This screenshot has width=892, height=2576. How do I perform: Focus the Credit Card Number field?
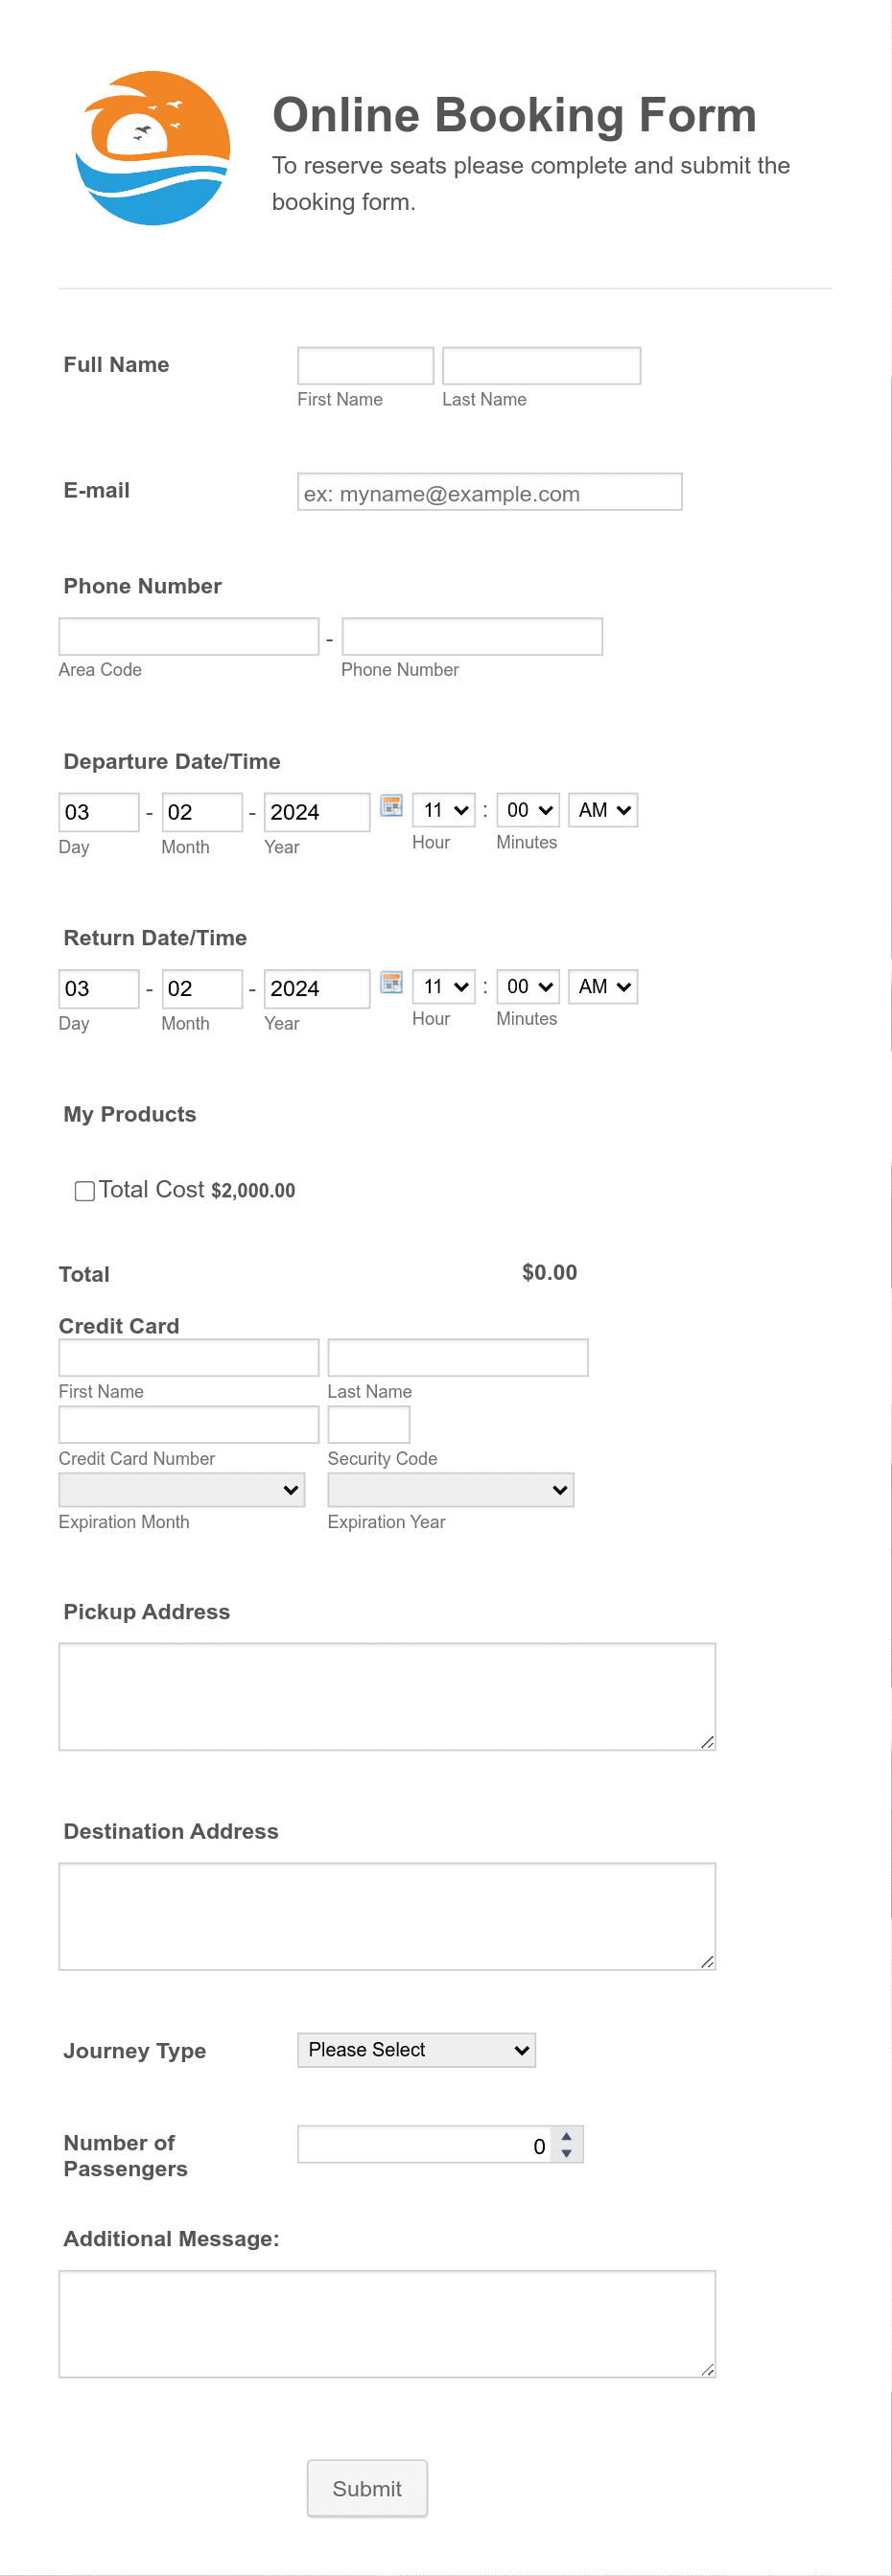188,1423
